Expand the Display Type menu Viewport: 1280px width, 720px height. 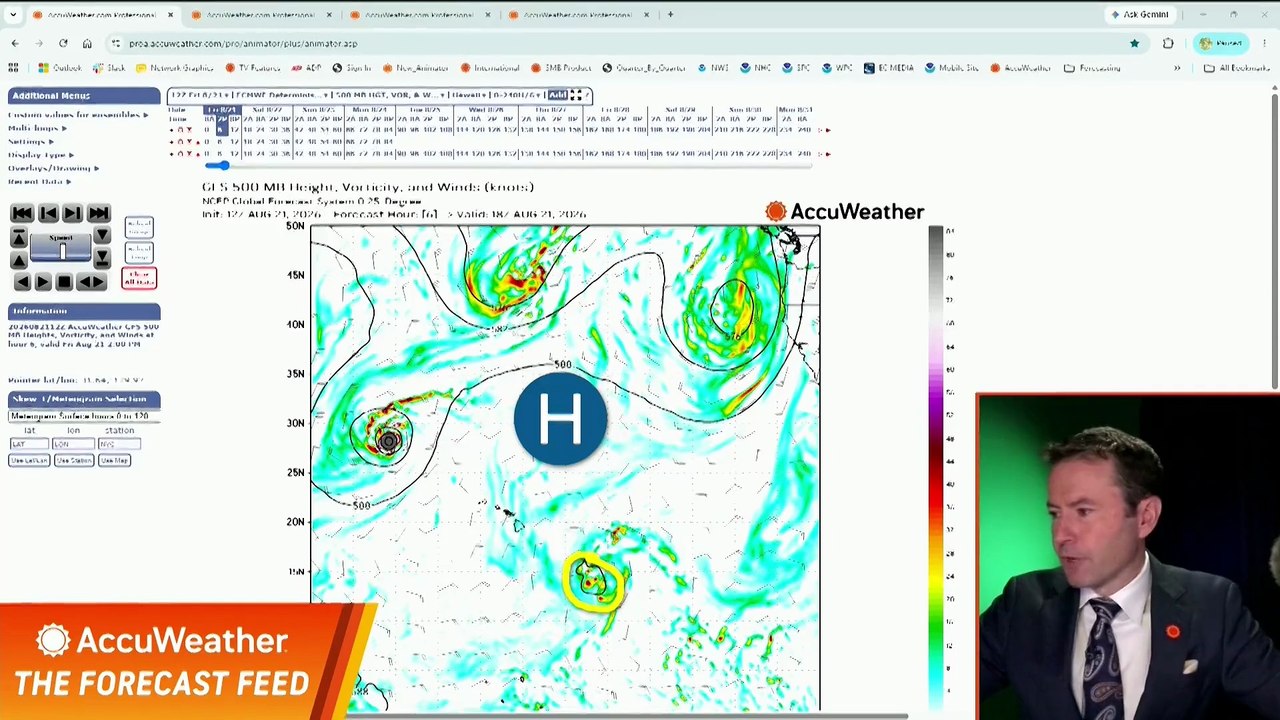click(40, 155)
